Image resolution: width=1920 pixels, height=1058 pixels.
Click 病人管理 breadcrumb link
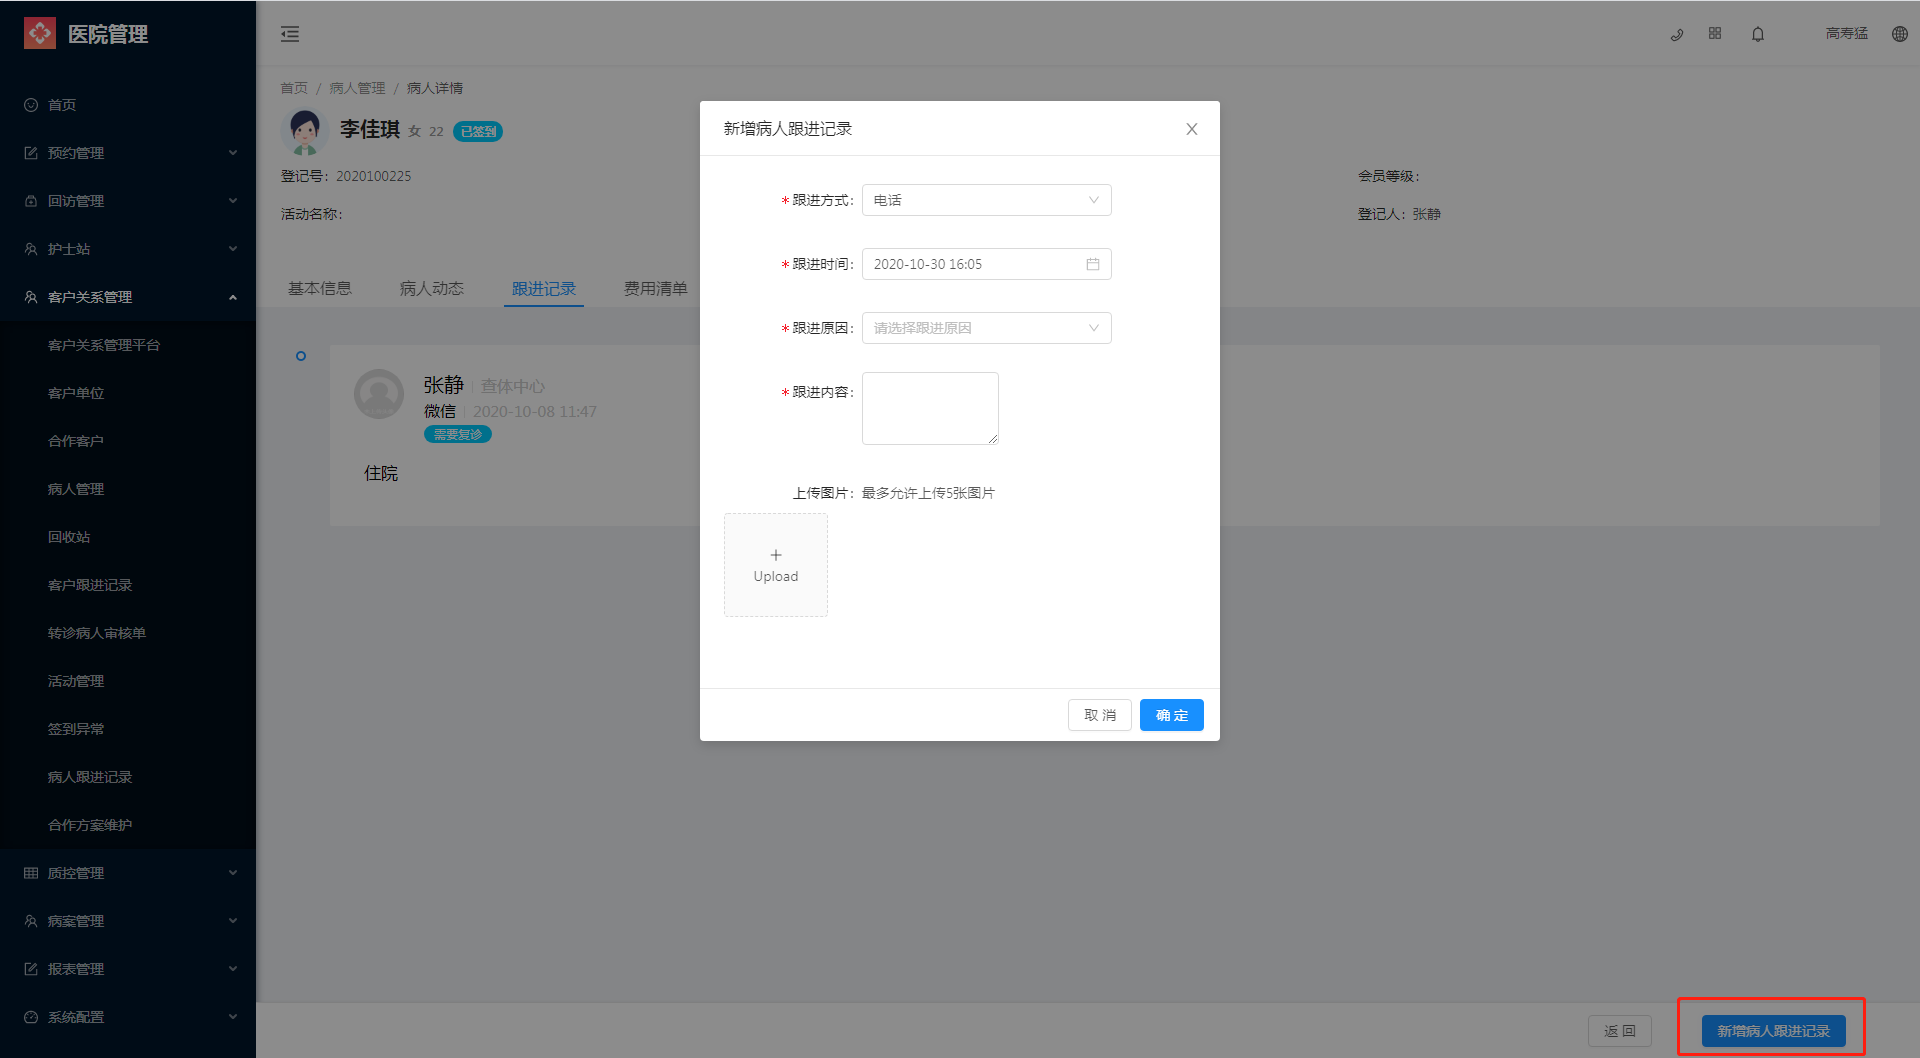[357, 88]
